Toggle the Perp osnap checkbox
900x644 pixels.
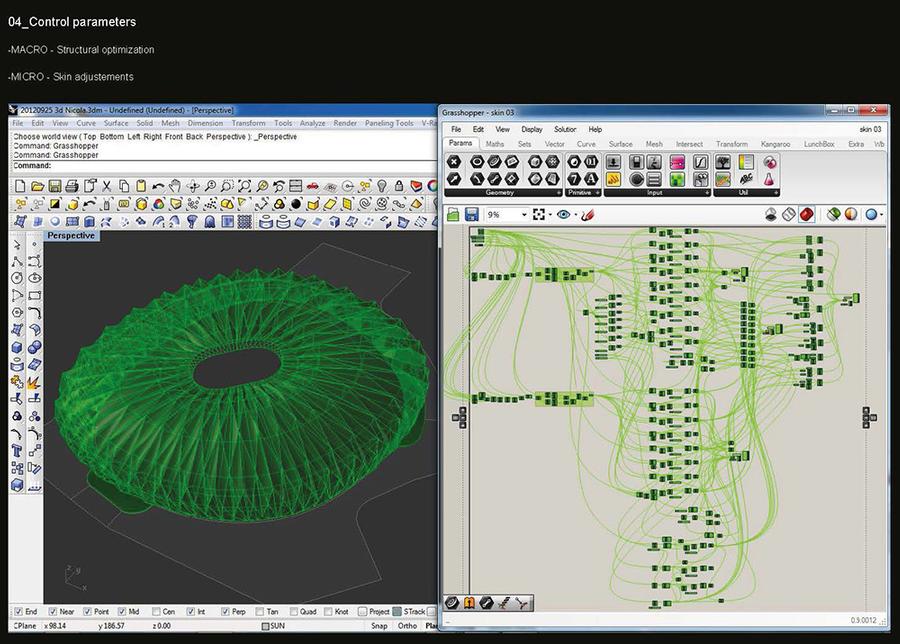pyautogui.click(x=224, y=611)
